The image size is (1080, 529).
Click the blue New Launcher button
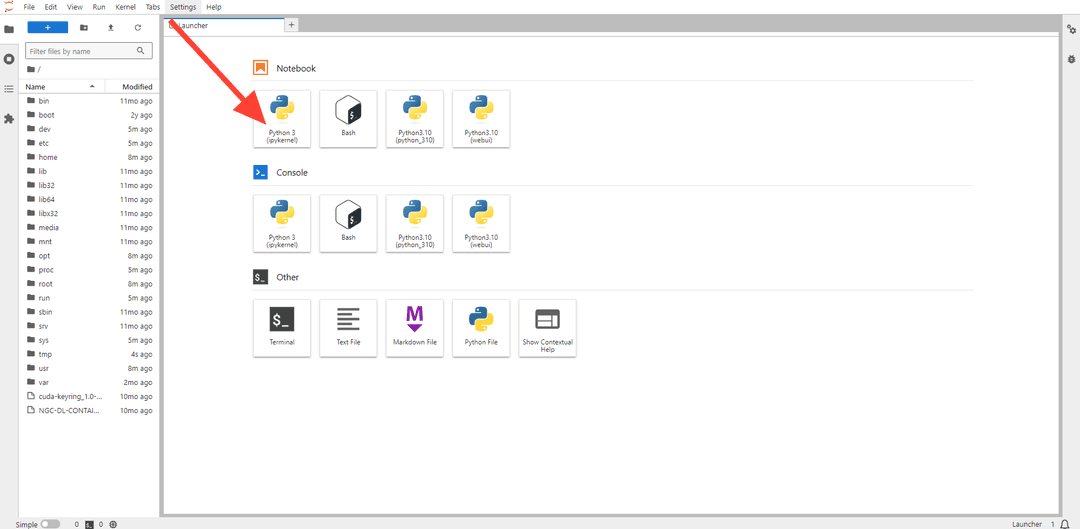tap(47, 27)
